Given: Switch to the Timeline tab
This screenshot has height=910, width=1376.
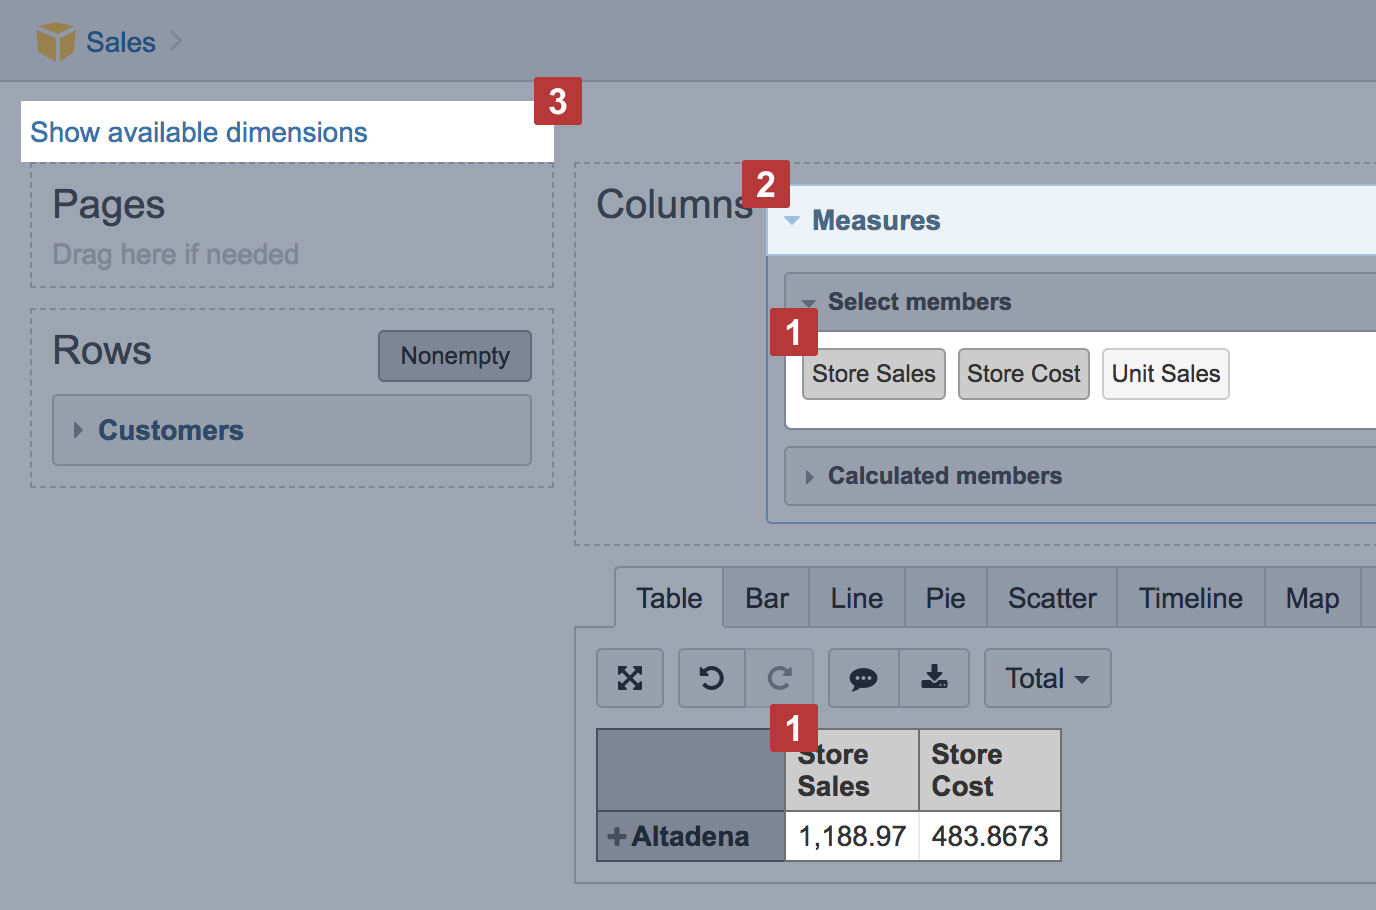Looking at the screenshot, I should click(1190, 598).
